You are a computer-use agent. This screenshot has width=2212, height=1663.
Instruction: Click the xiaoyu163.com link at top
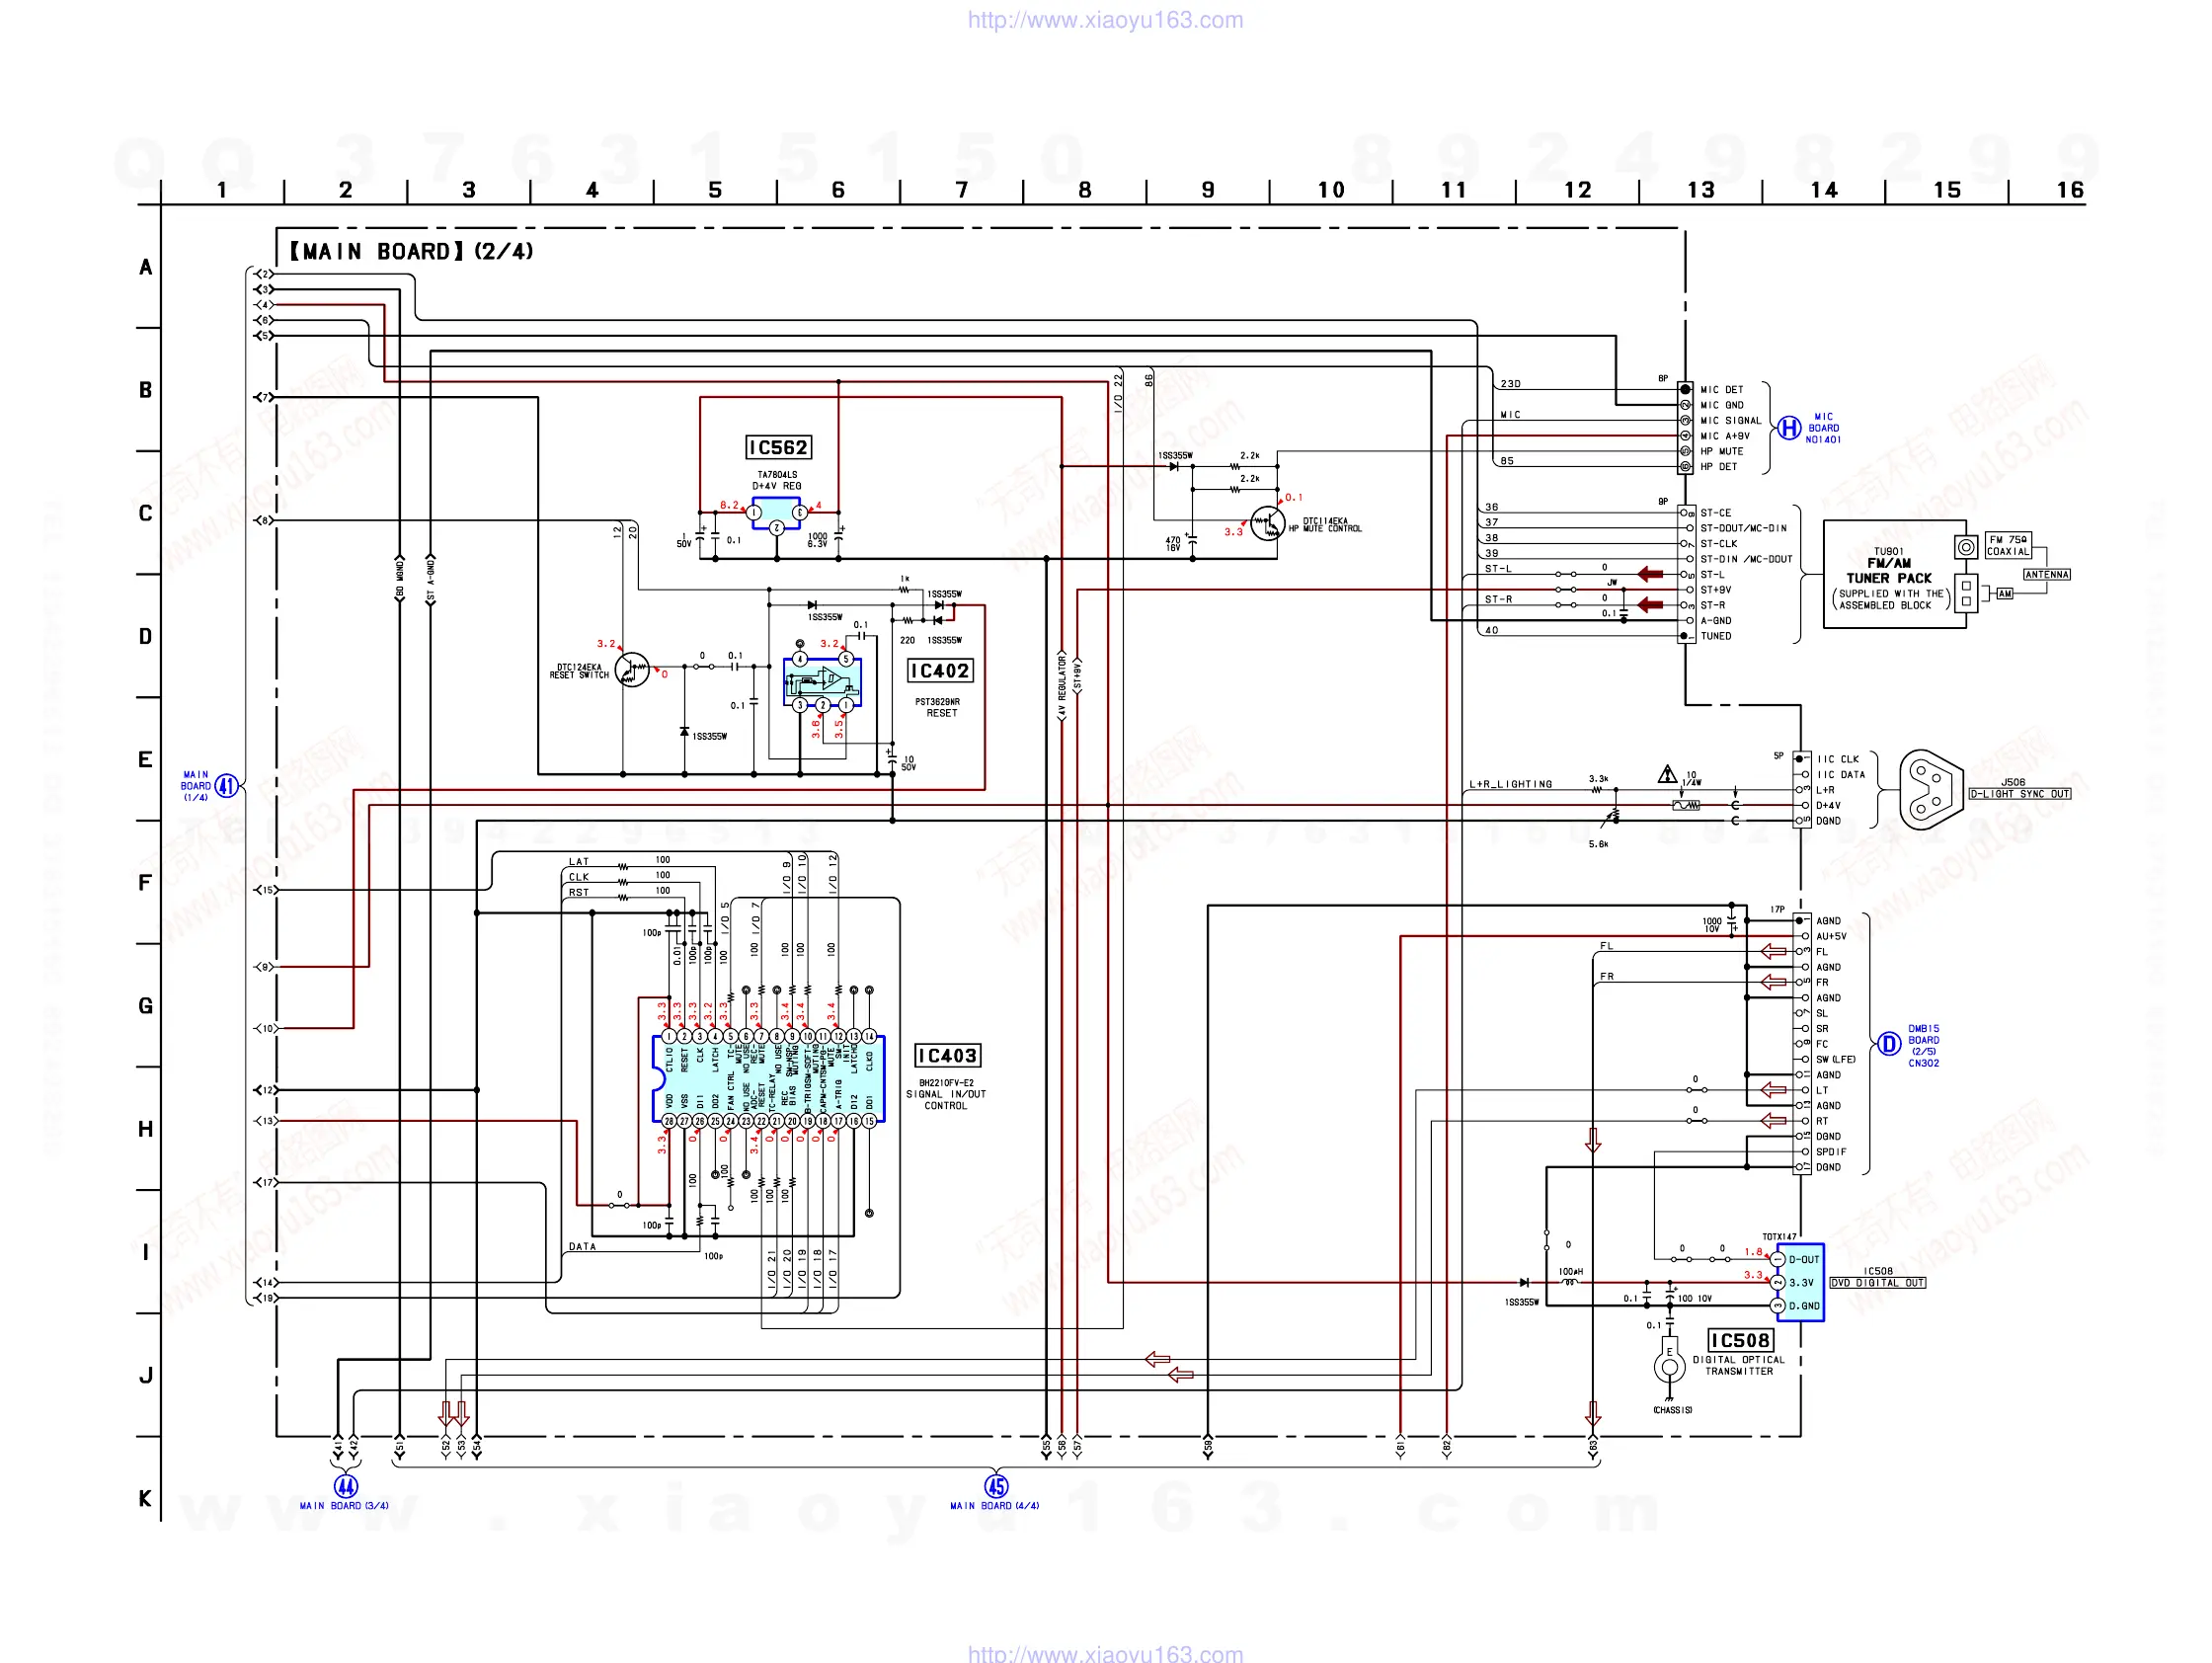(x=1104, y=20)
